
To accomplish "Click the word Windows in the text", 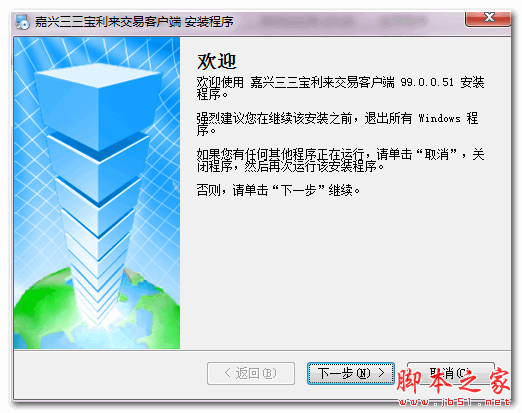I will pos(439,118).
